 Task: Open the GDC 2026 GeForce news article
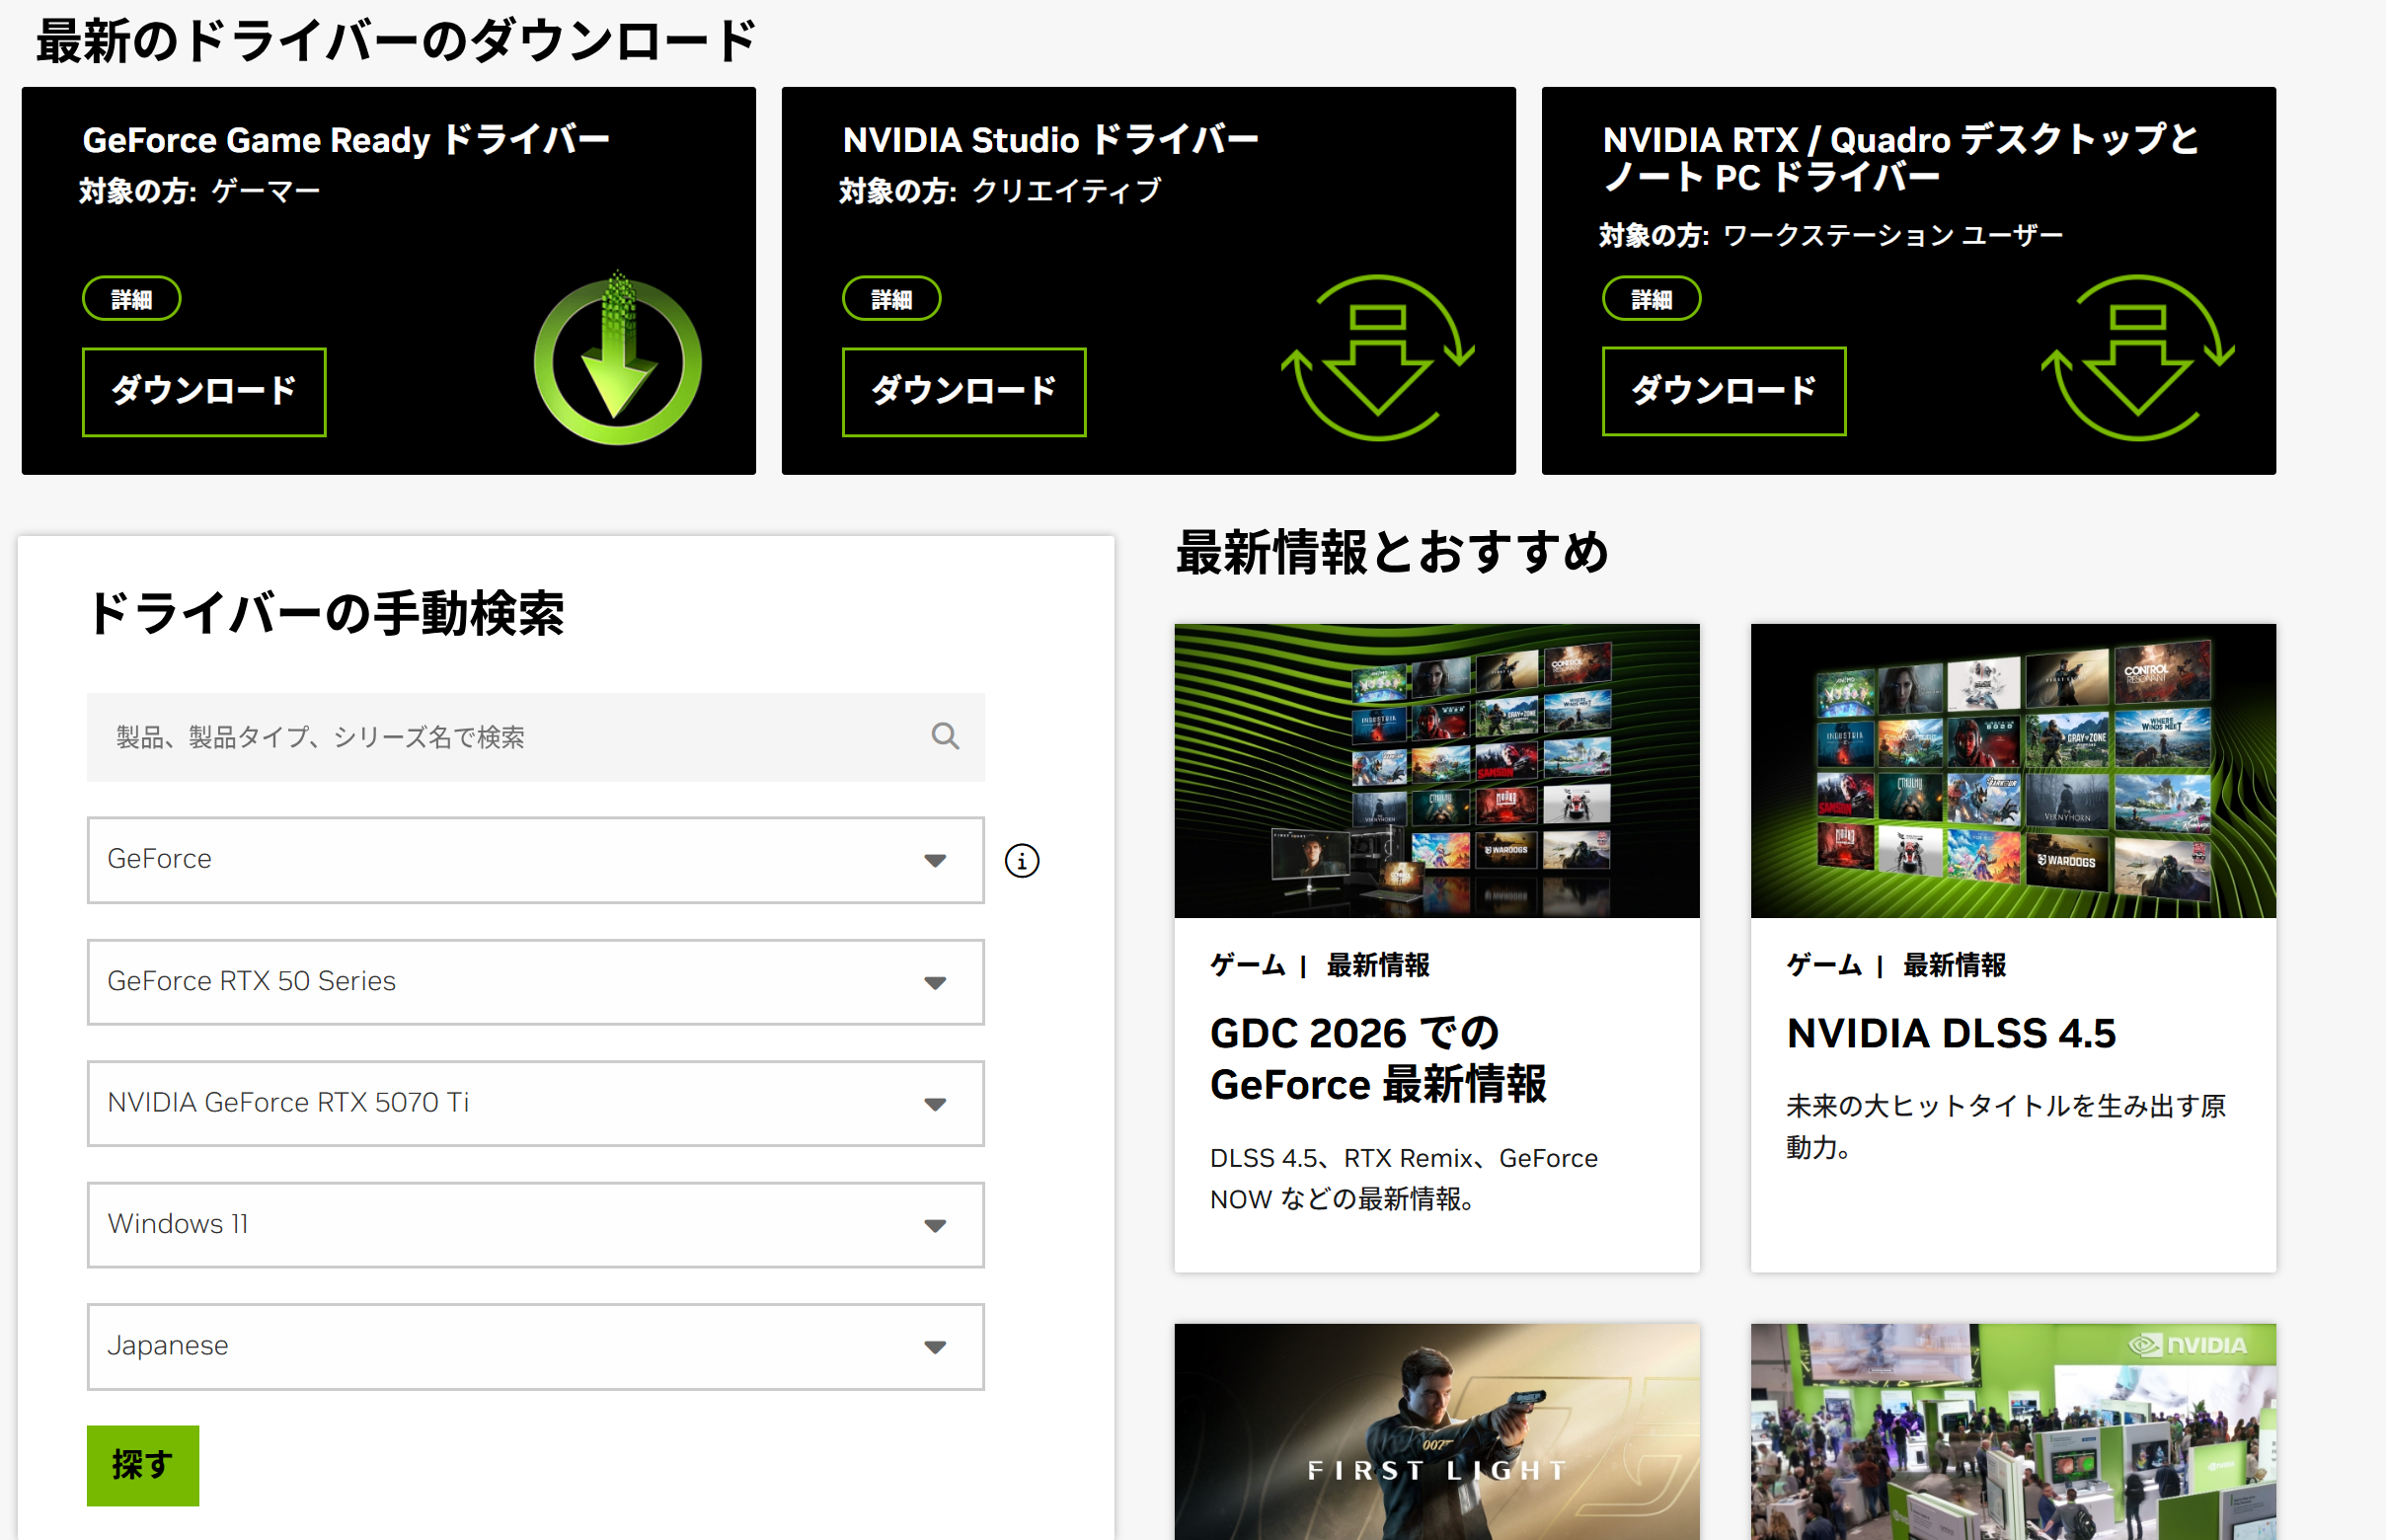[1377, 1058]
